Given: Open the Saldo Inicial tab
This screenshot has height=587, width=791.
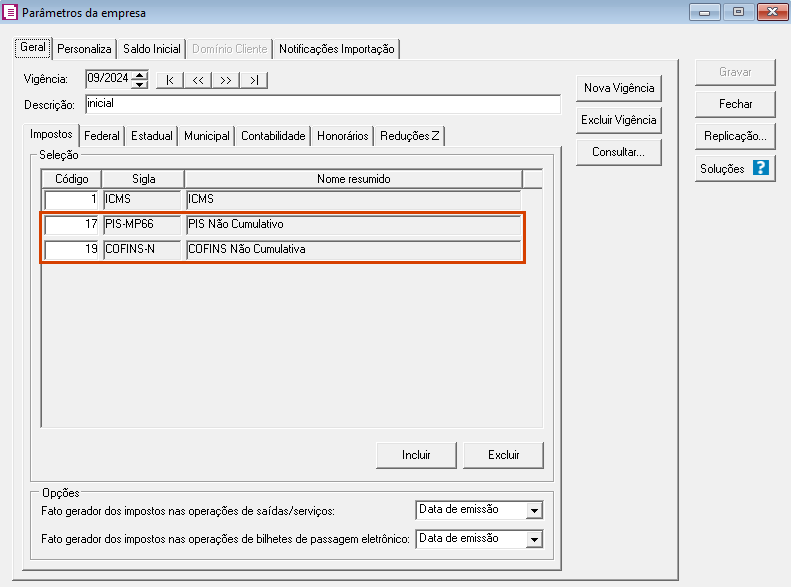Looking at the screenshot, I should coord(152,49).
